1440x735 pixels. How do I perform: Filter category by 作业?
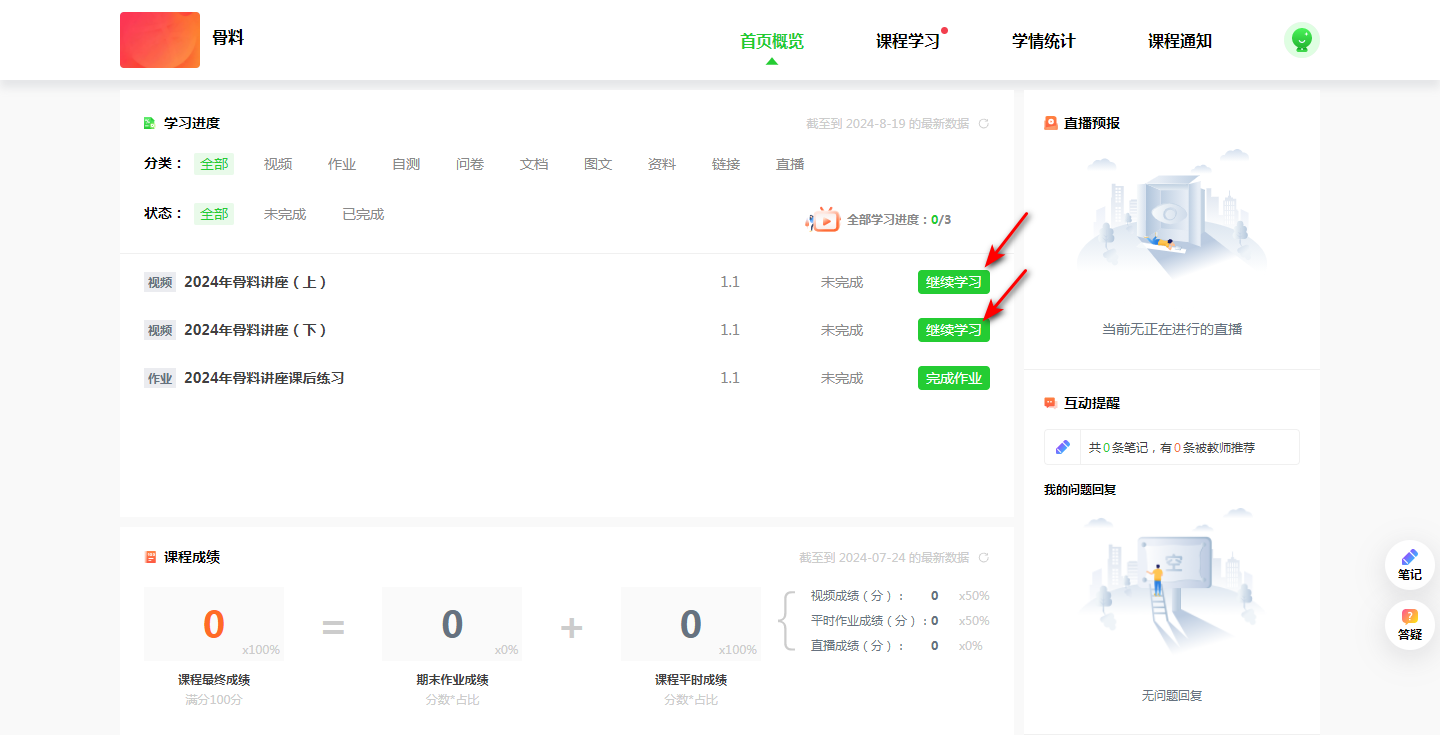pos(342,164)
